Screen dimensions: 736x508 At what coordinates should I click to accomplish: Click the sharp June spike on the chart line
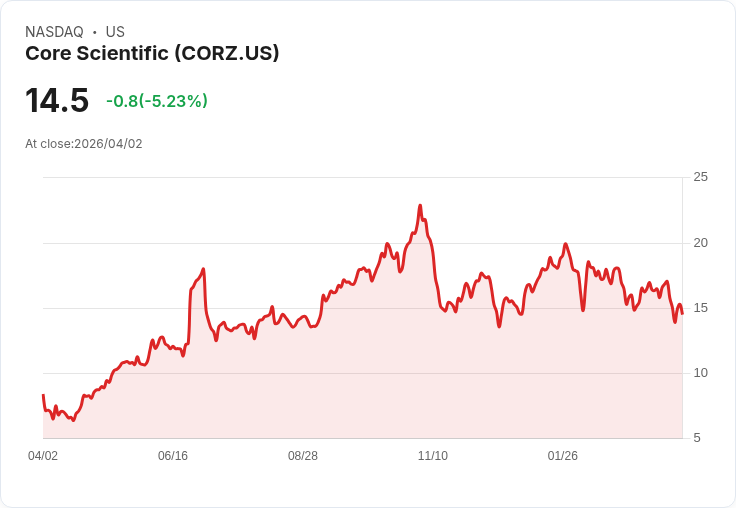click(x=203, y=269)
